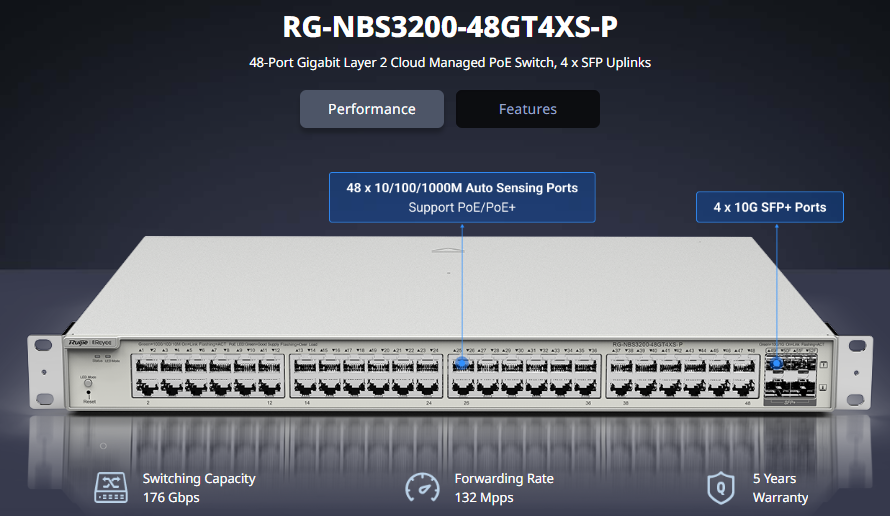Viewport: 890px width, 516px height.
Task: Click the RG-NBS3200-48GT4XS-P product title
Action: 450,27
